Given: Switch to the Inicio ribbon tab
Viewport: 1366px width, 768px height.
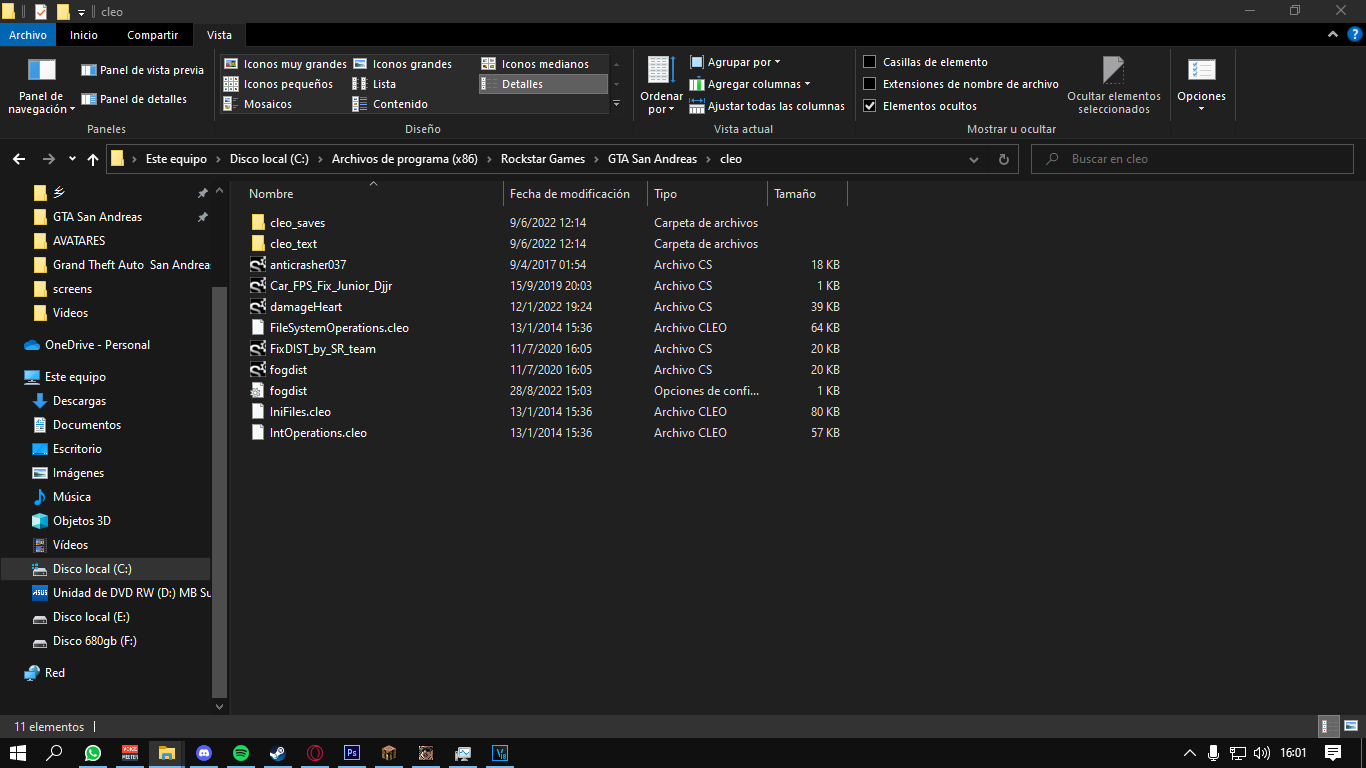Looking at the screenshot, I should (84, 35).
